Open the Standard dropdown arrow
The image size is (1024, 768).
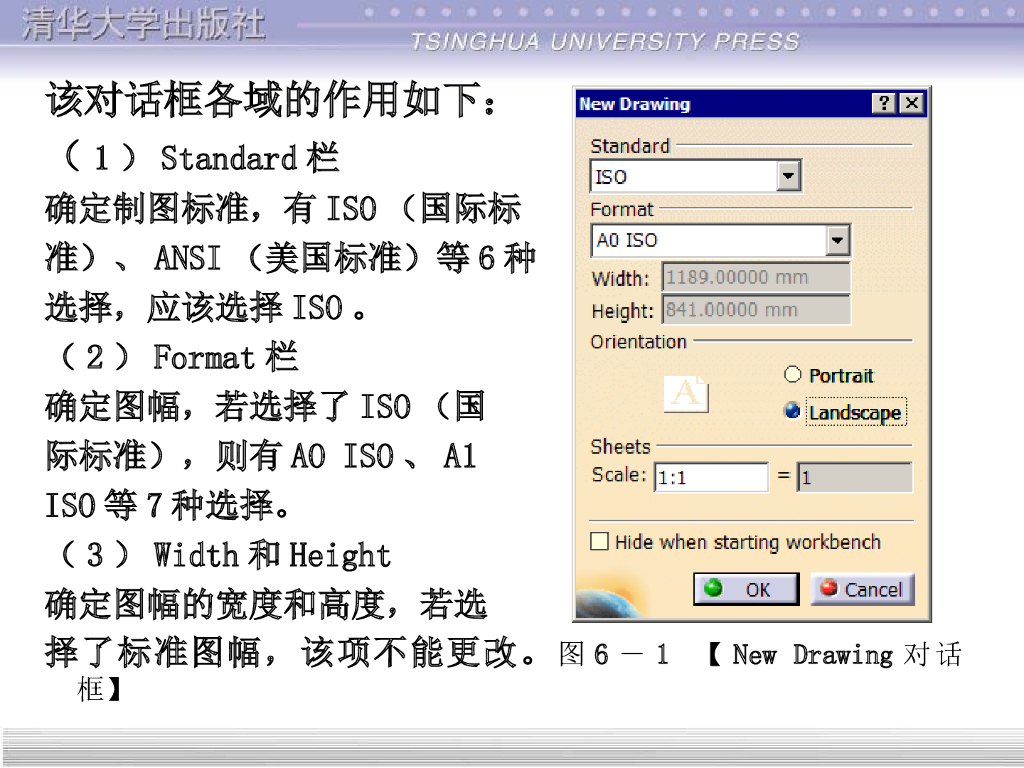[x=789, y=177]
